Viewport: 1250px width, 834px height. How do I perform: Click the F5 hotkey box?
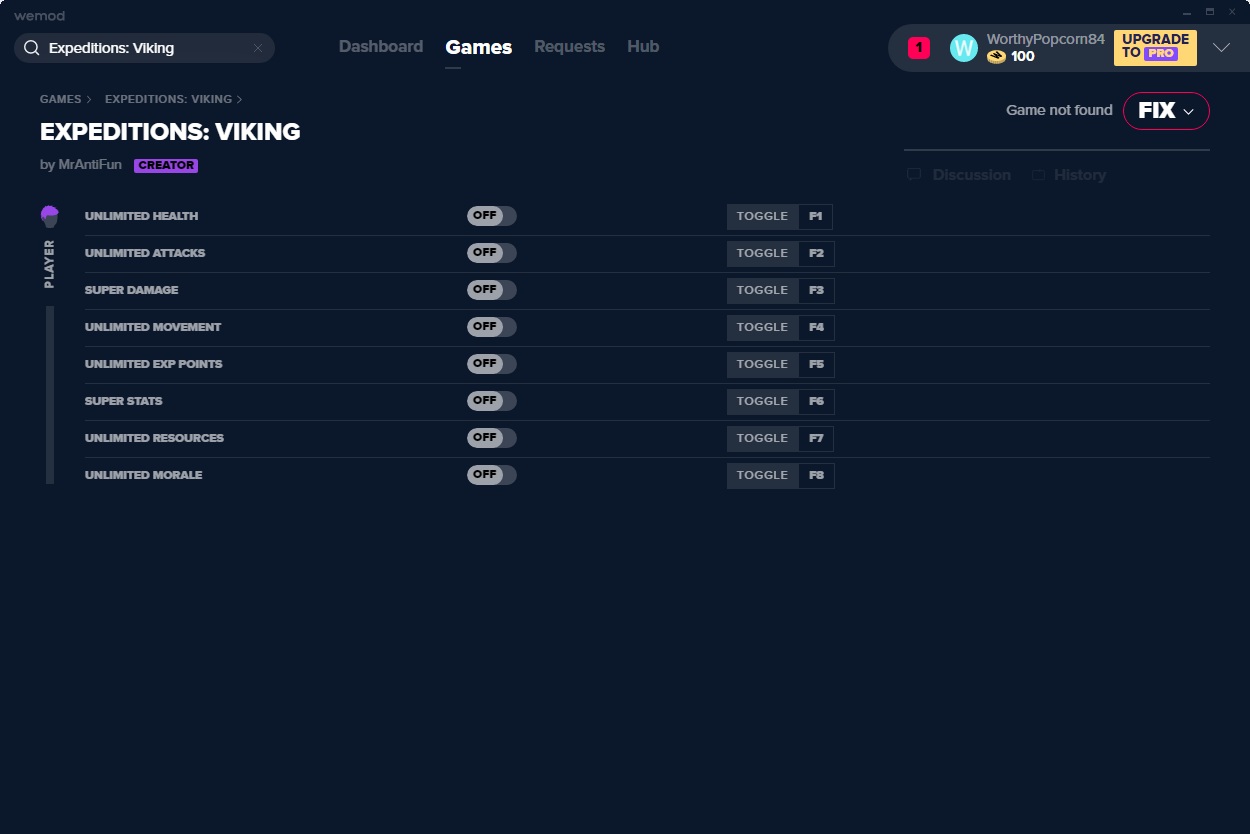click(x=816, y=364)
